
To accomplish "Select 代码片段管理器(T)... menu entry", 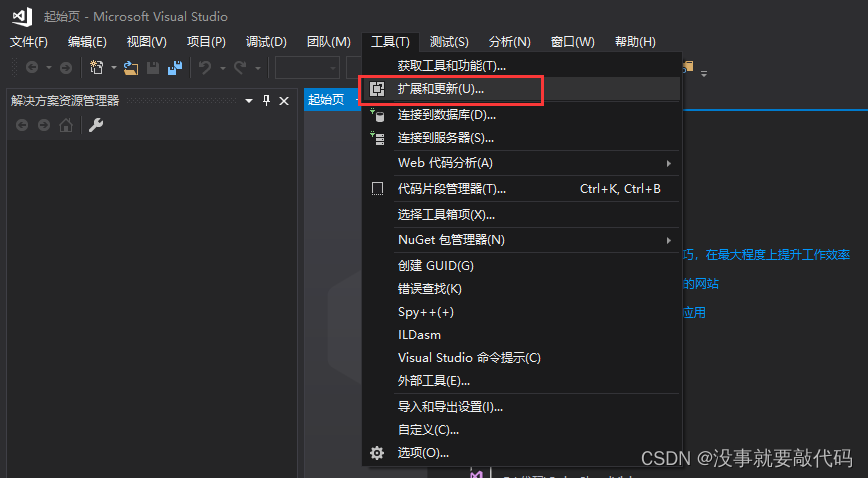I will click(x=522, y=189).
